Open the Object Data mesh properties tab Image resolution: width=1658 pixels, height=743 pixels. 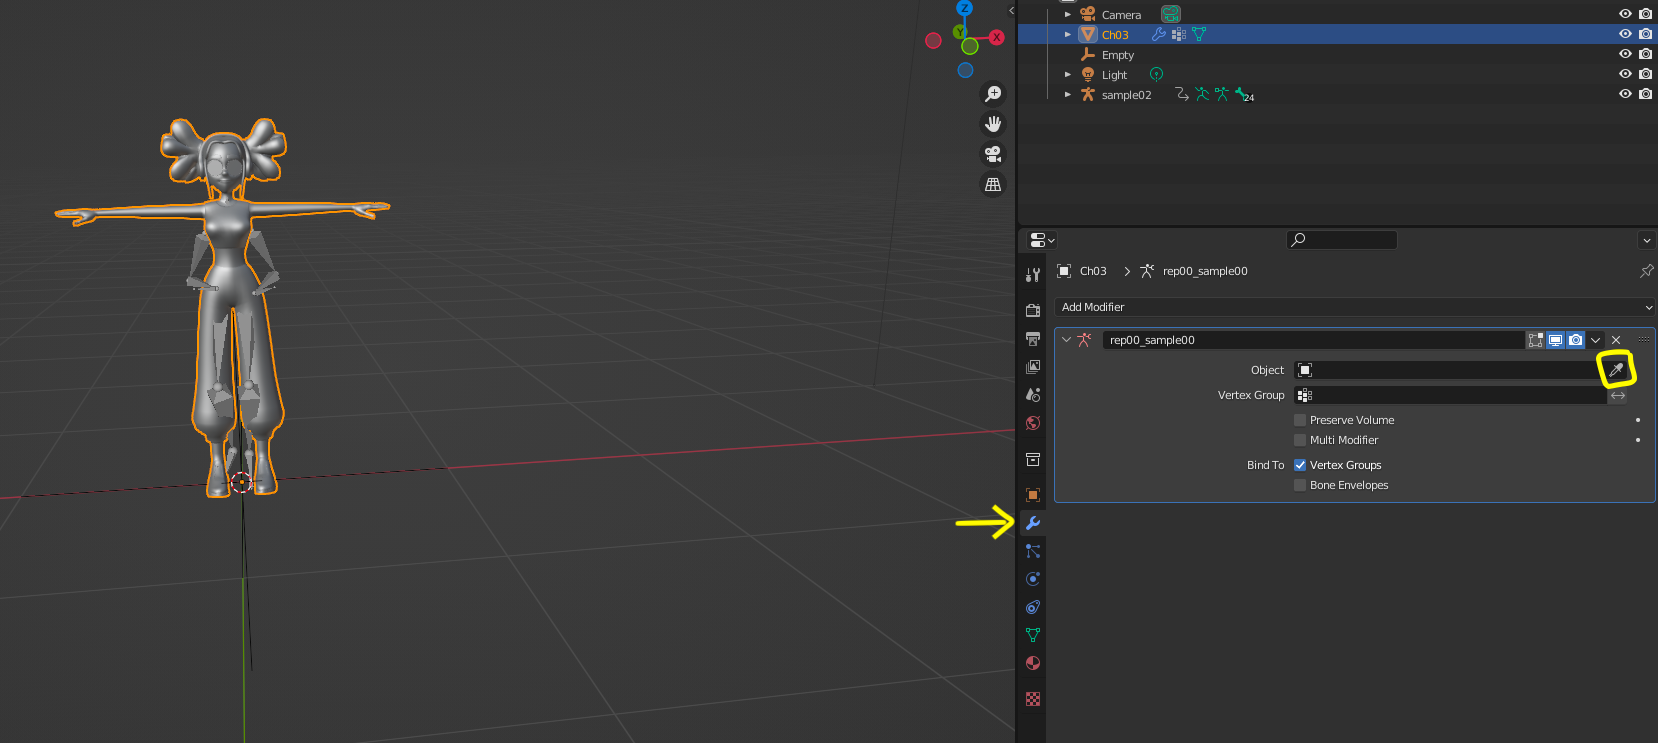click(x=1033, y=635)
